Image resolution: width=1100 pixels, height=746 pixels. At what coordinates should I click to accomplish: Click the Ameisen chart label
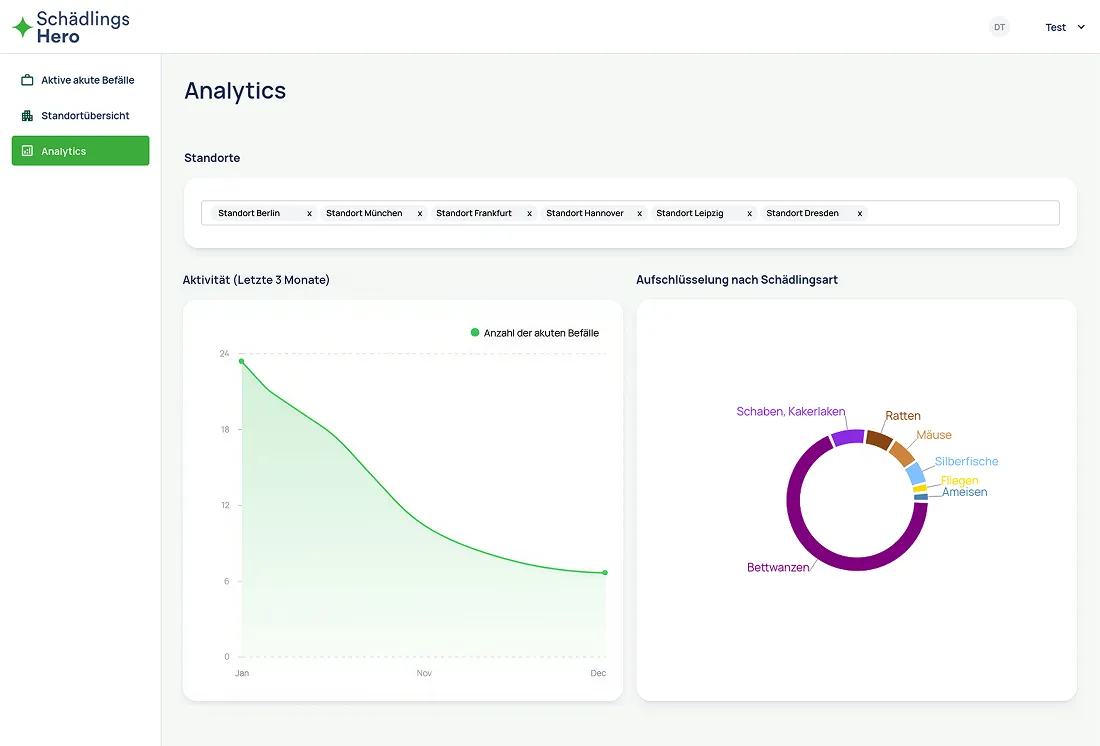(965, 492)
